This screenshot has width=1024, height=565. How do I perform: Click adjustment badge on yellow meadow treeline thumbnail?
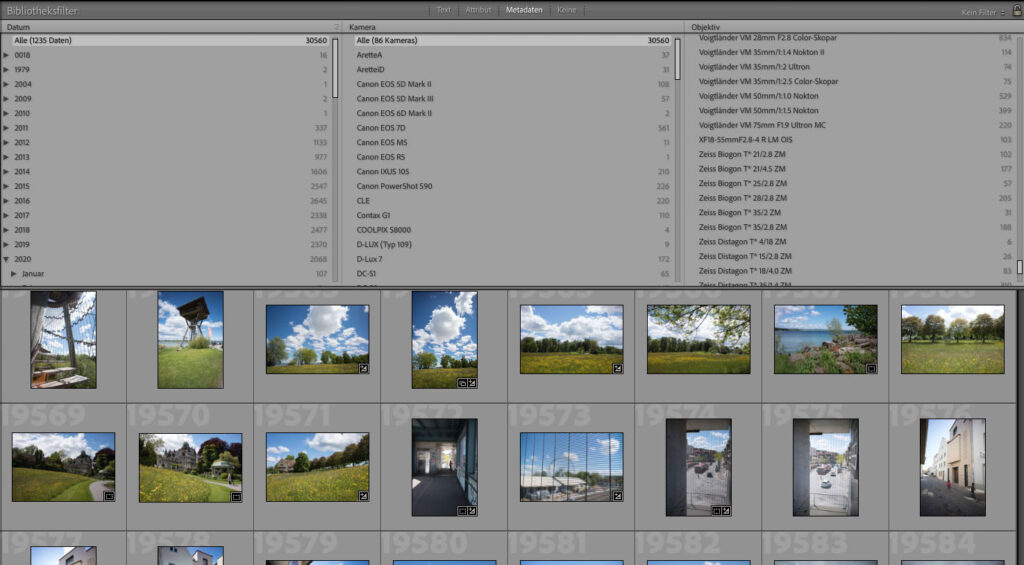[617, 368]
